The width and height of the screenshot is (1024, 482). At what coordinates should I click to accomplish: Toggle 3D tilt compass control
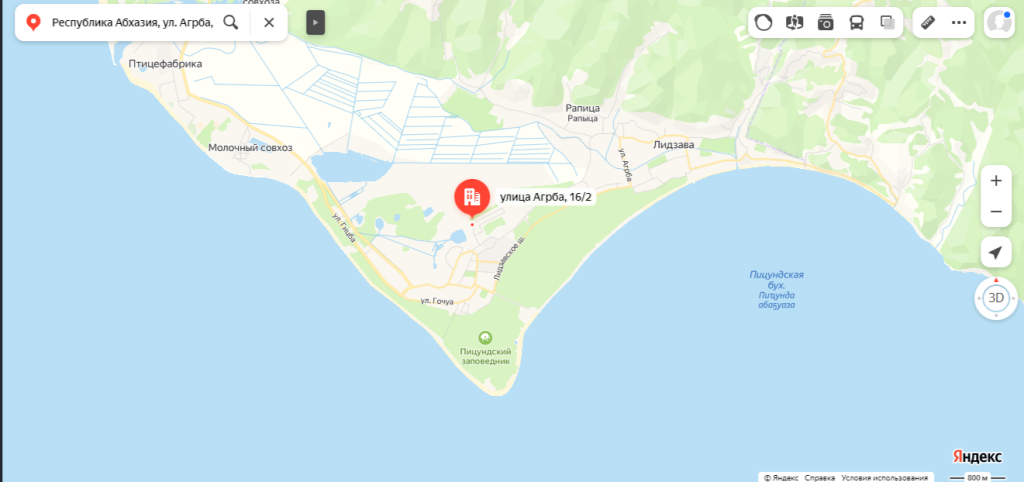pyautogui.click(x=996, y=298)
